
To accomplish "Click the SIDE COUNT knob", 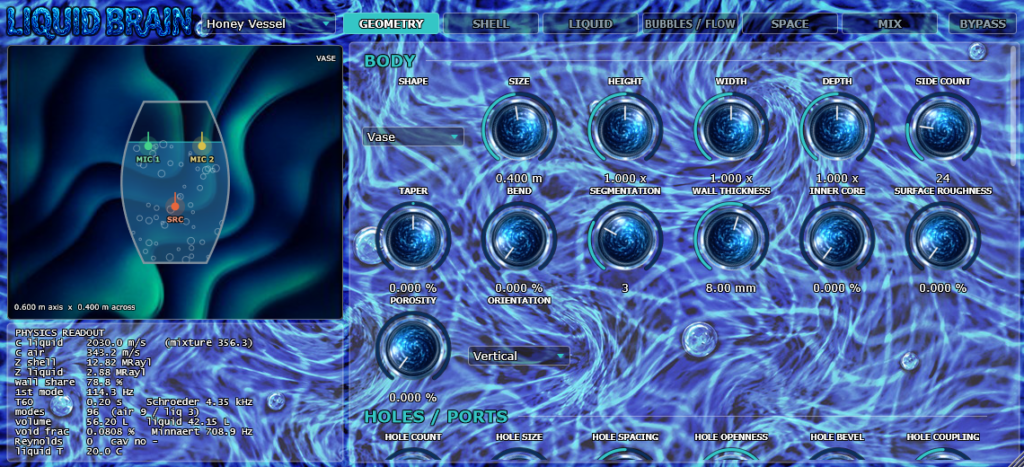I will click(942, 129).
